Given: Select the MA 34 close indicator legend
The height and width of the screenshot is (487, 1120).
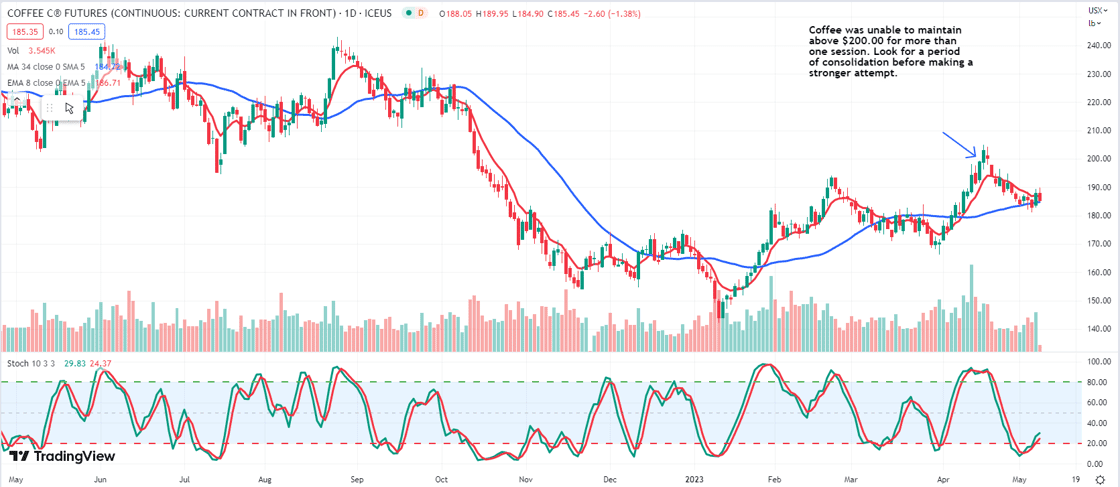Looking at the screenshot, I should click(x=48, y=65).
